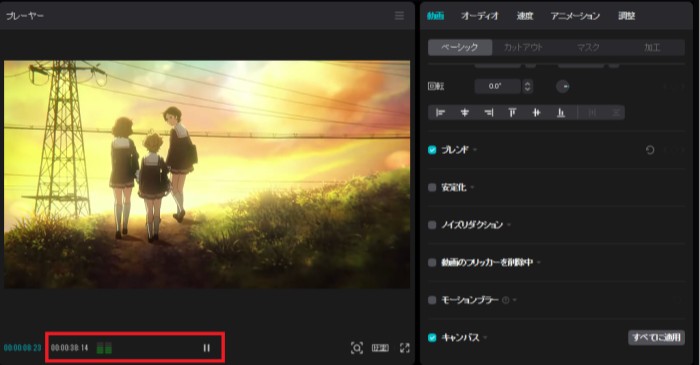The image size is (700, 365).
Task: Click the 回転 angle field showing 0.0°
Action: [497, 86]
